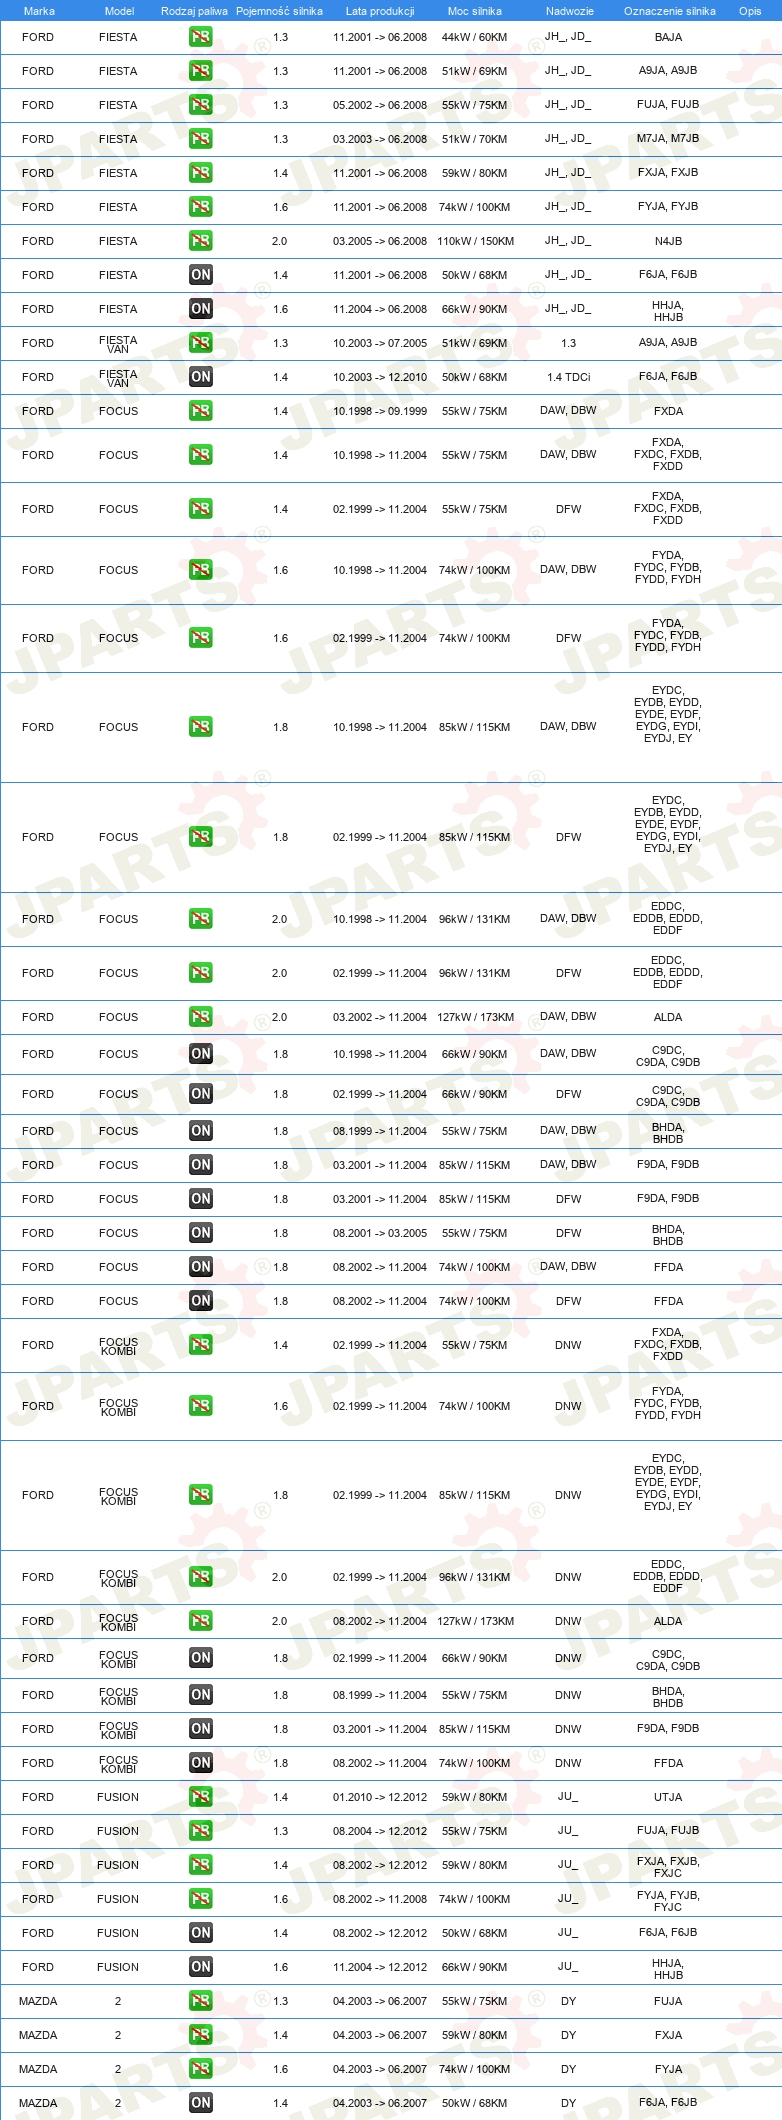Click petrol icon in Fiesta N4JB row

(200, 241)
